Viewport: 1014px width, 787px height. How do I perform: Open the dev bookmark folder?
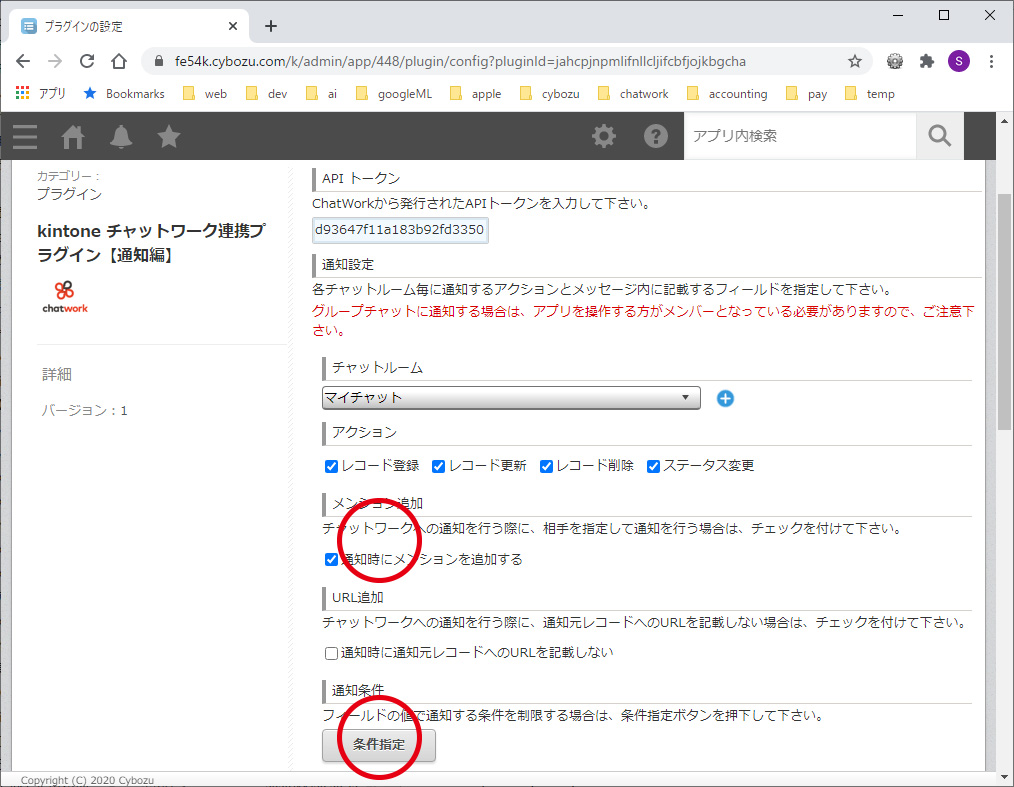(x=266, y=94)
